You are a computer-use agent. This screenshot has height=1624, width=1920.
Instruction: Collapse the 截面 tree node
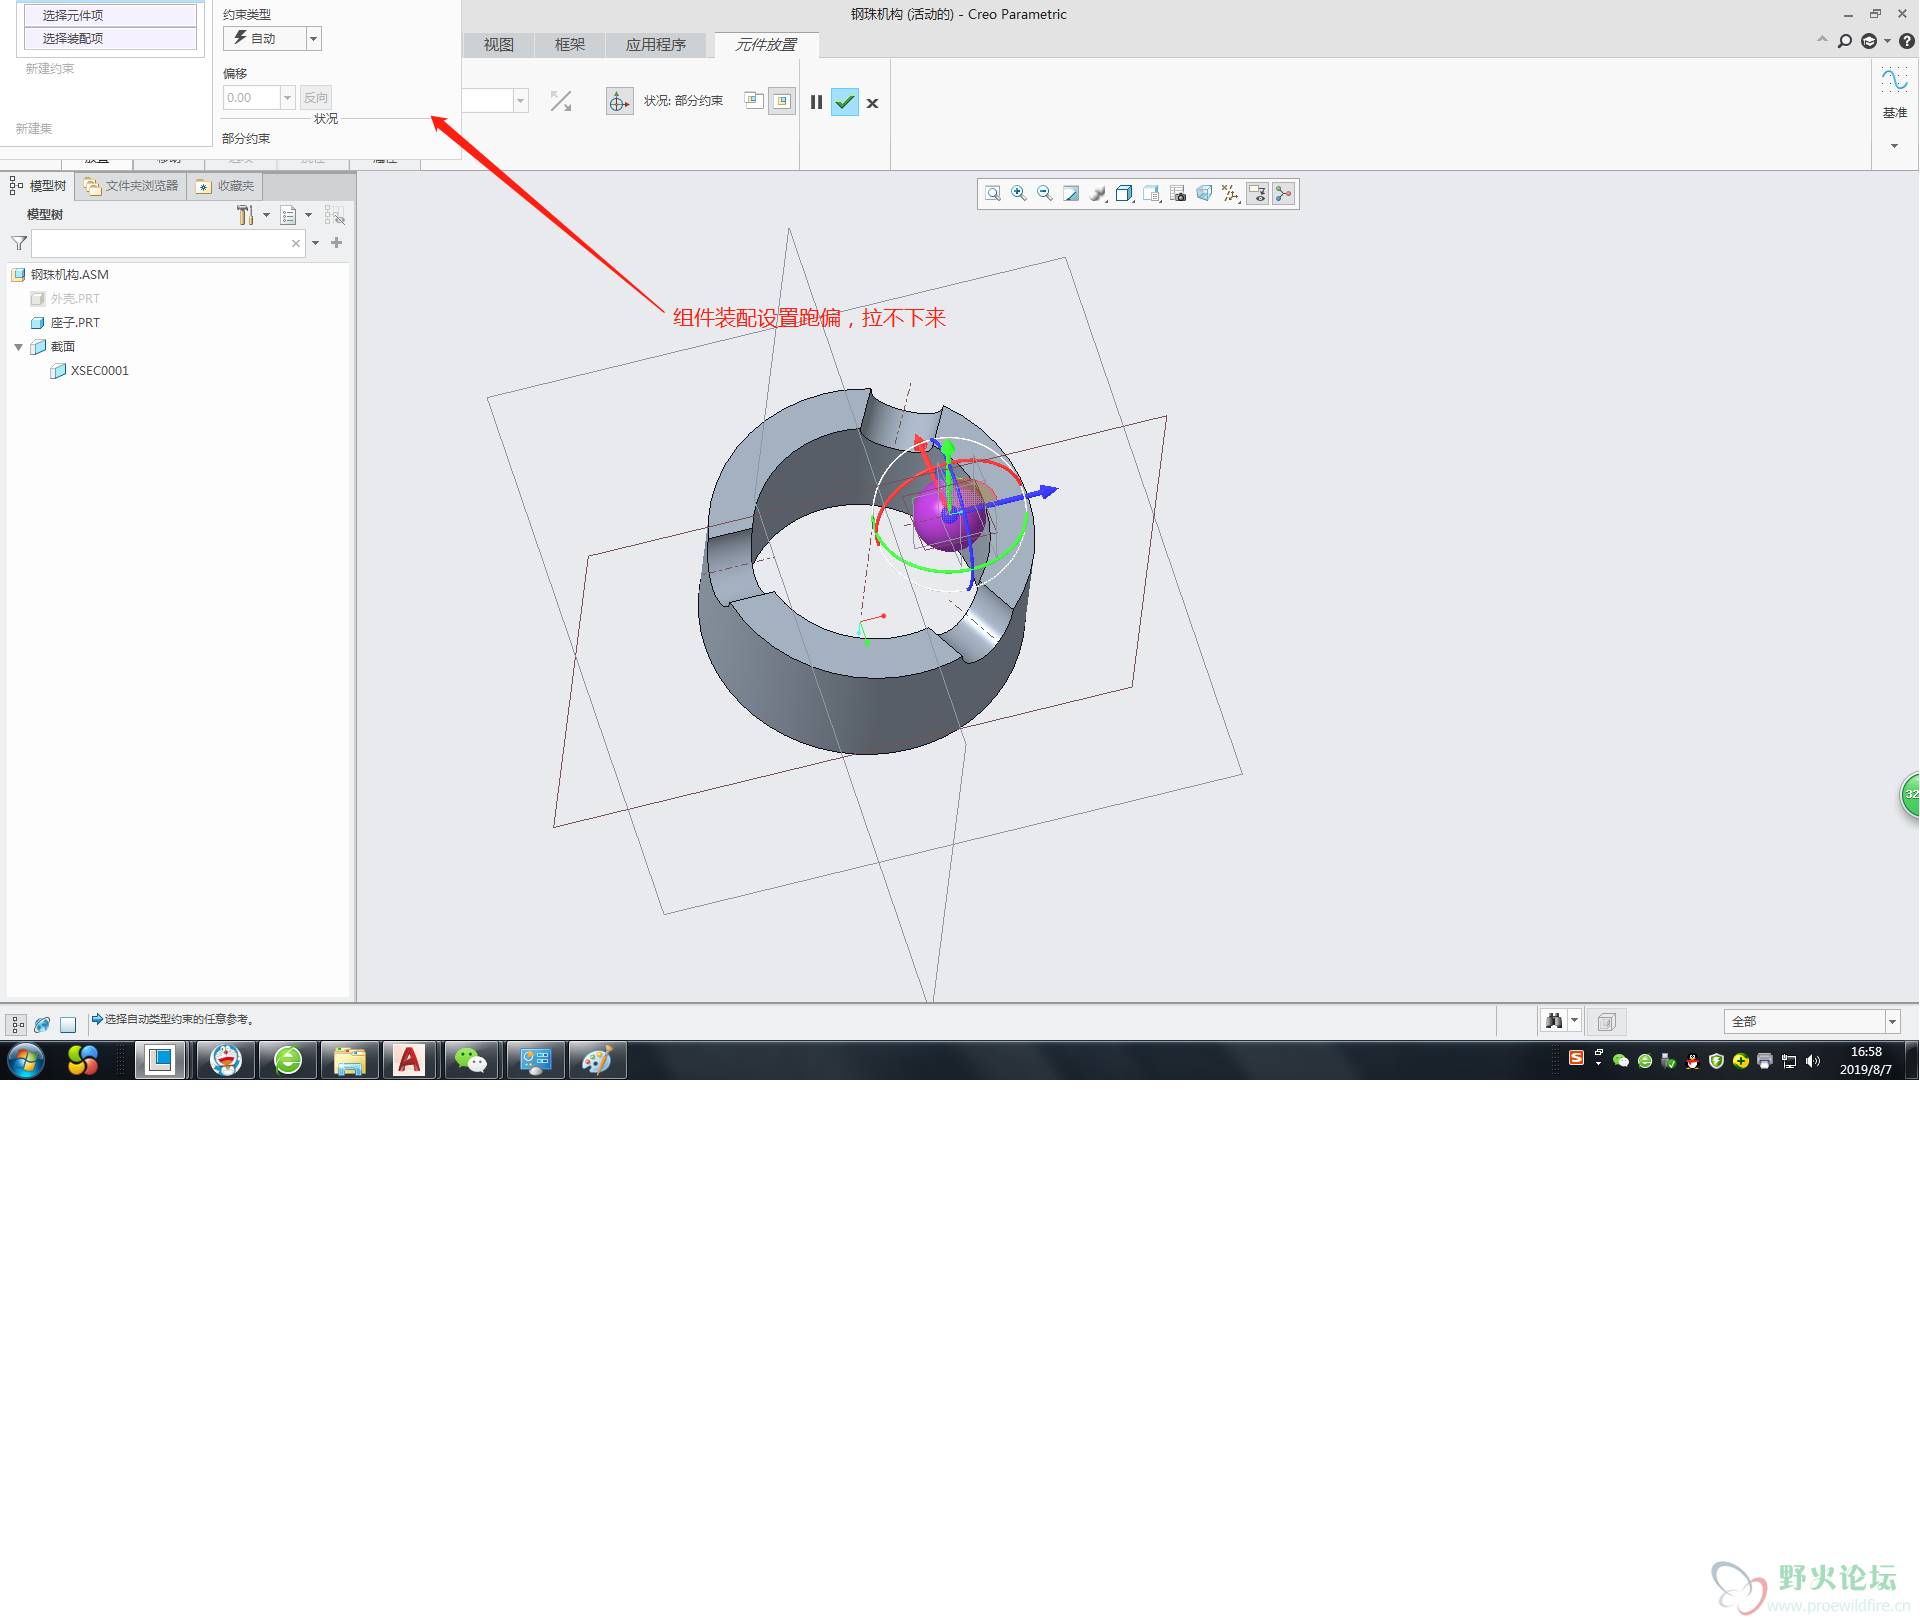[x=18, y=347]
